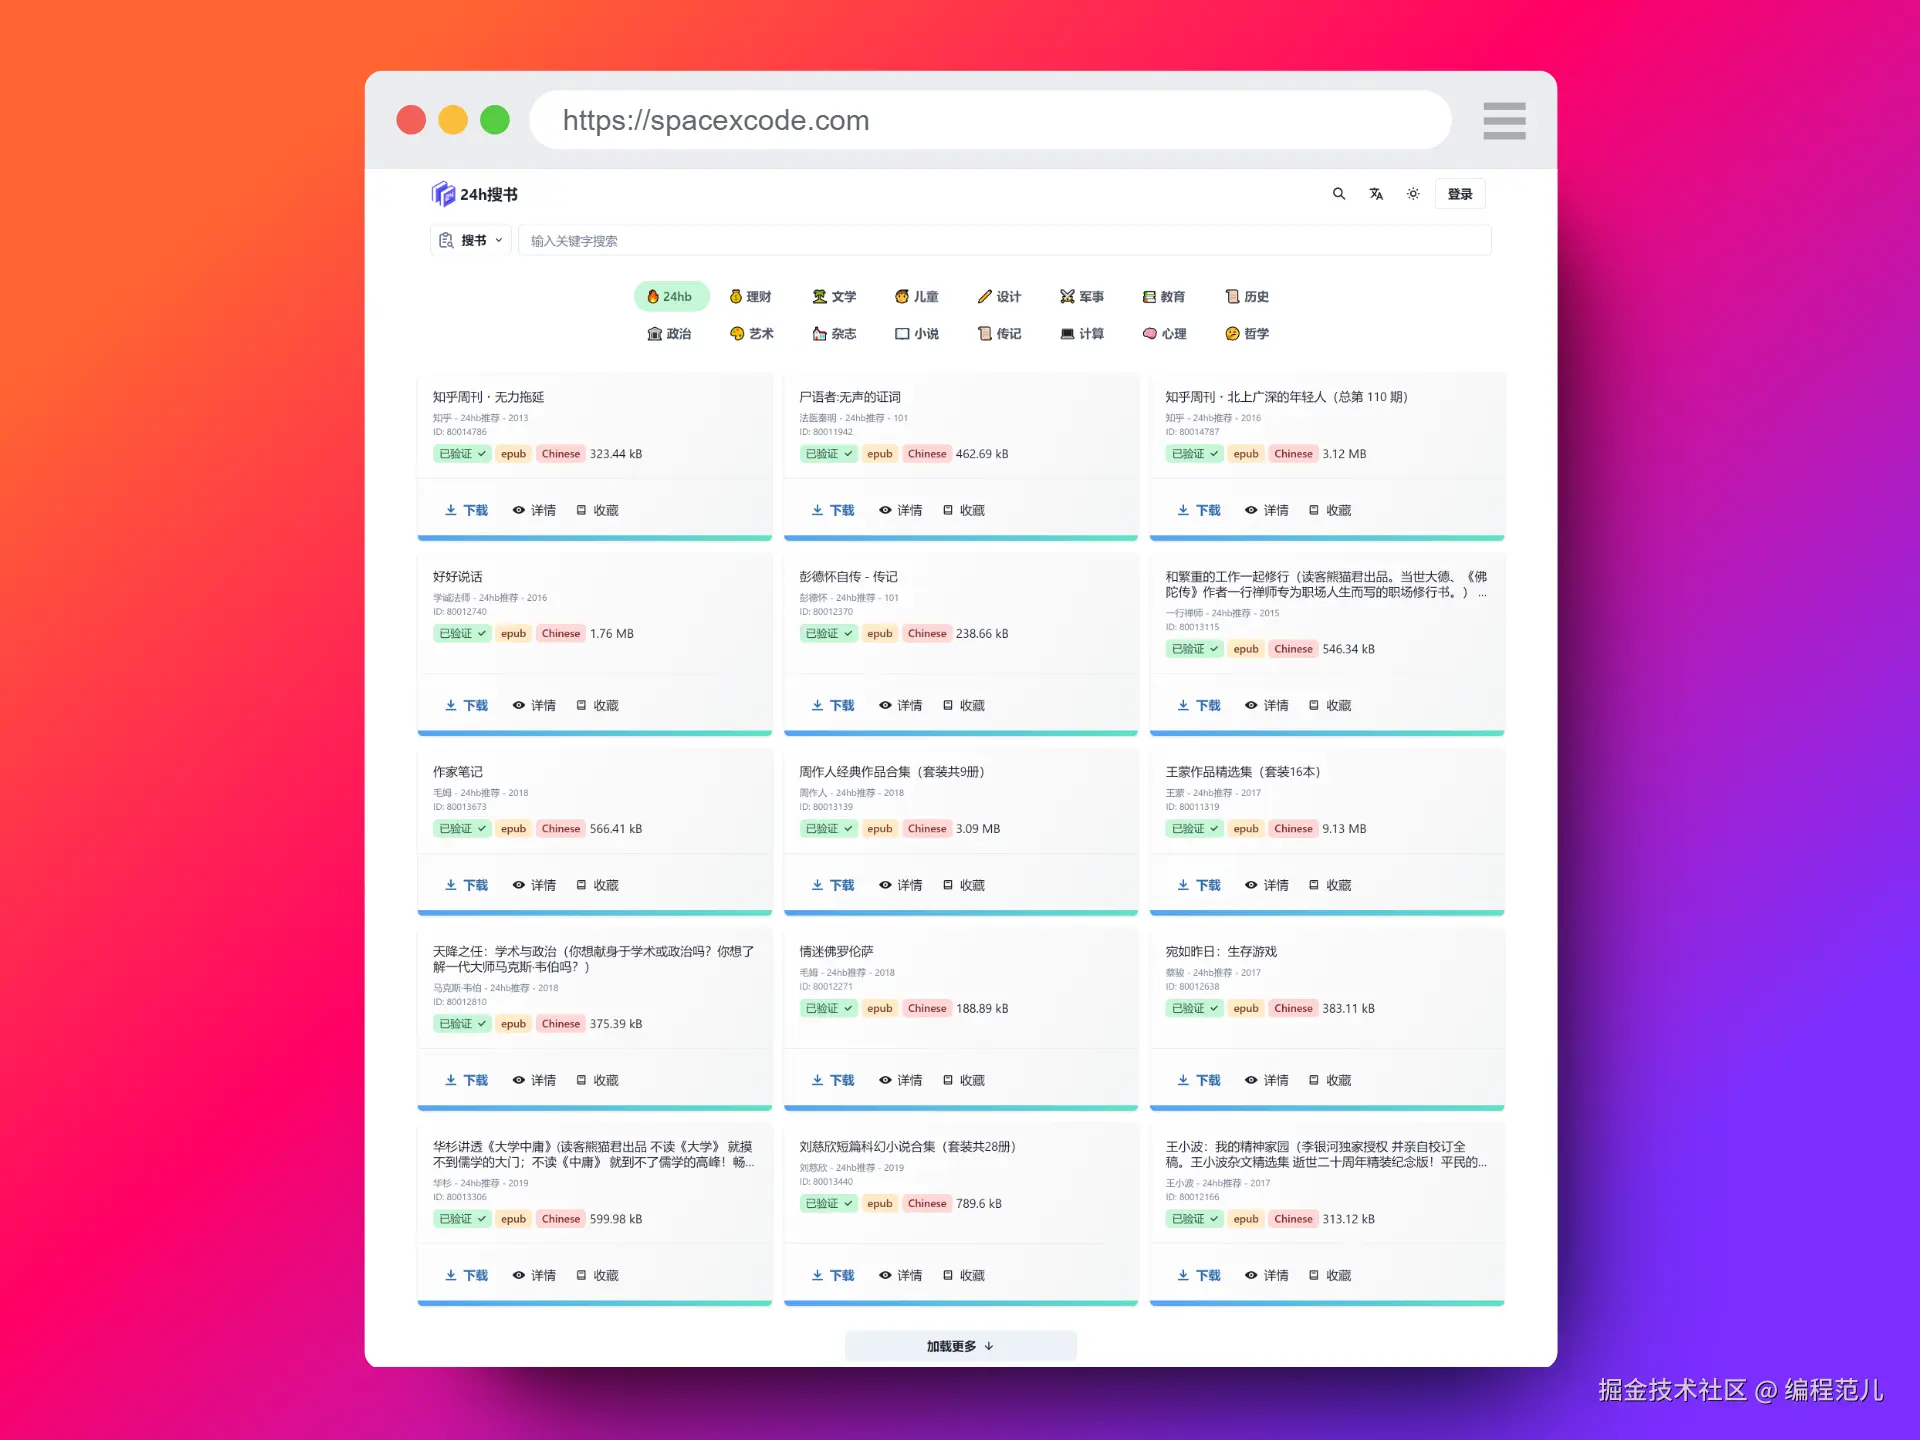This screenshot has width=1920, height=1440.
Task: Click the 24h搜书 logo icon
Action: click(x=443, y=194)
